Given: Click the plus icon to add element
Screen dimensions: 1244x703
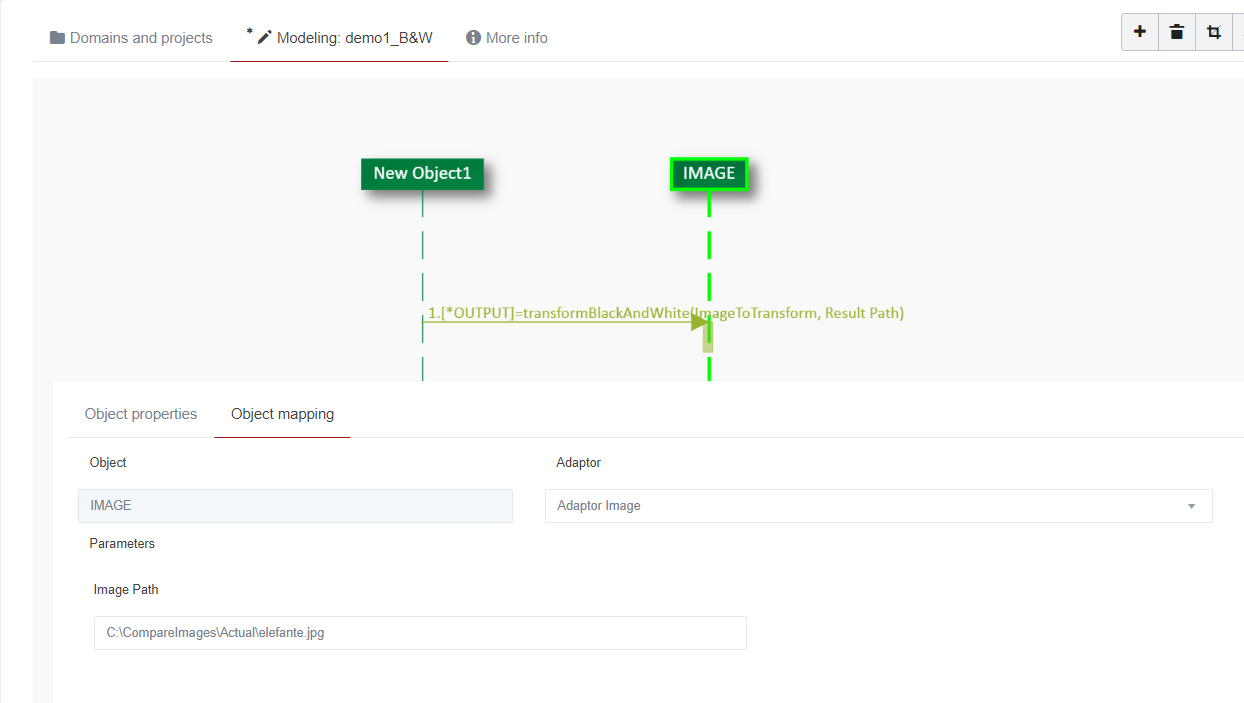Looking at the screenshot, I should pos(1139,32).
